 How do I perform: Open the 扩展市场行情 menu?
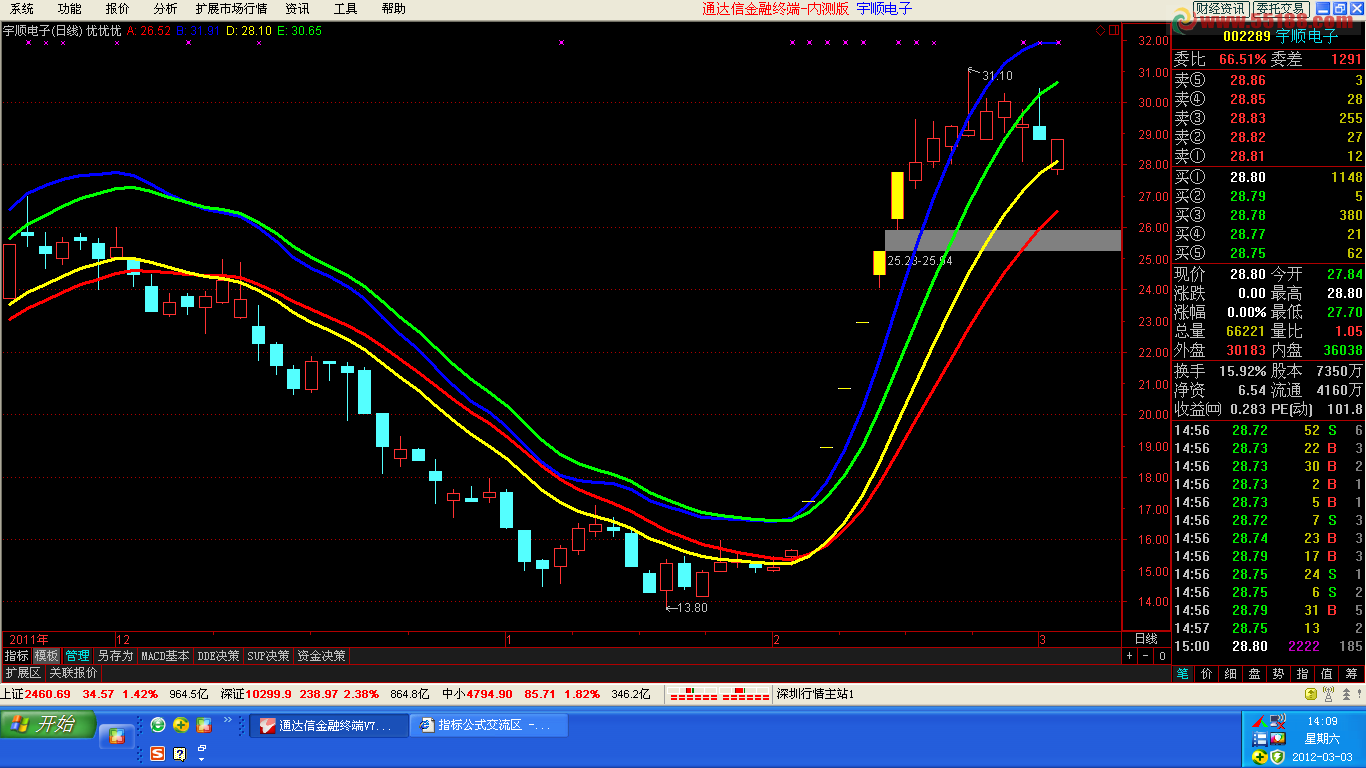(231, 9)
